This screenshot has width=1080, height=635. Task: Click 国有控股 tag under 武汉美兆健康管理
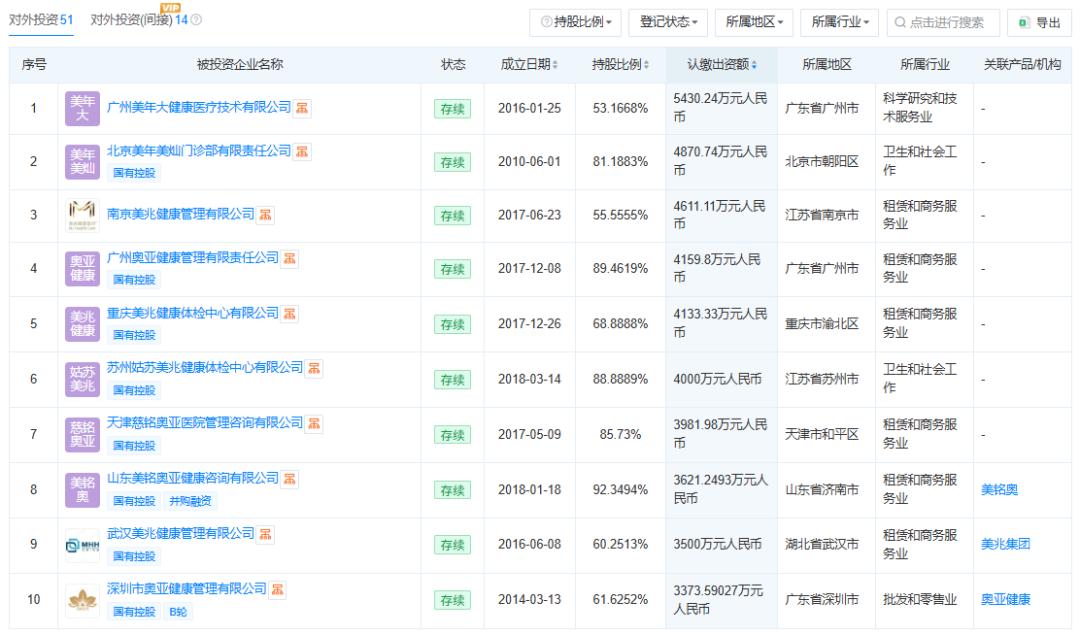[134, 556]
